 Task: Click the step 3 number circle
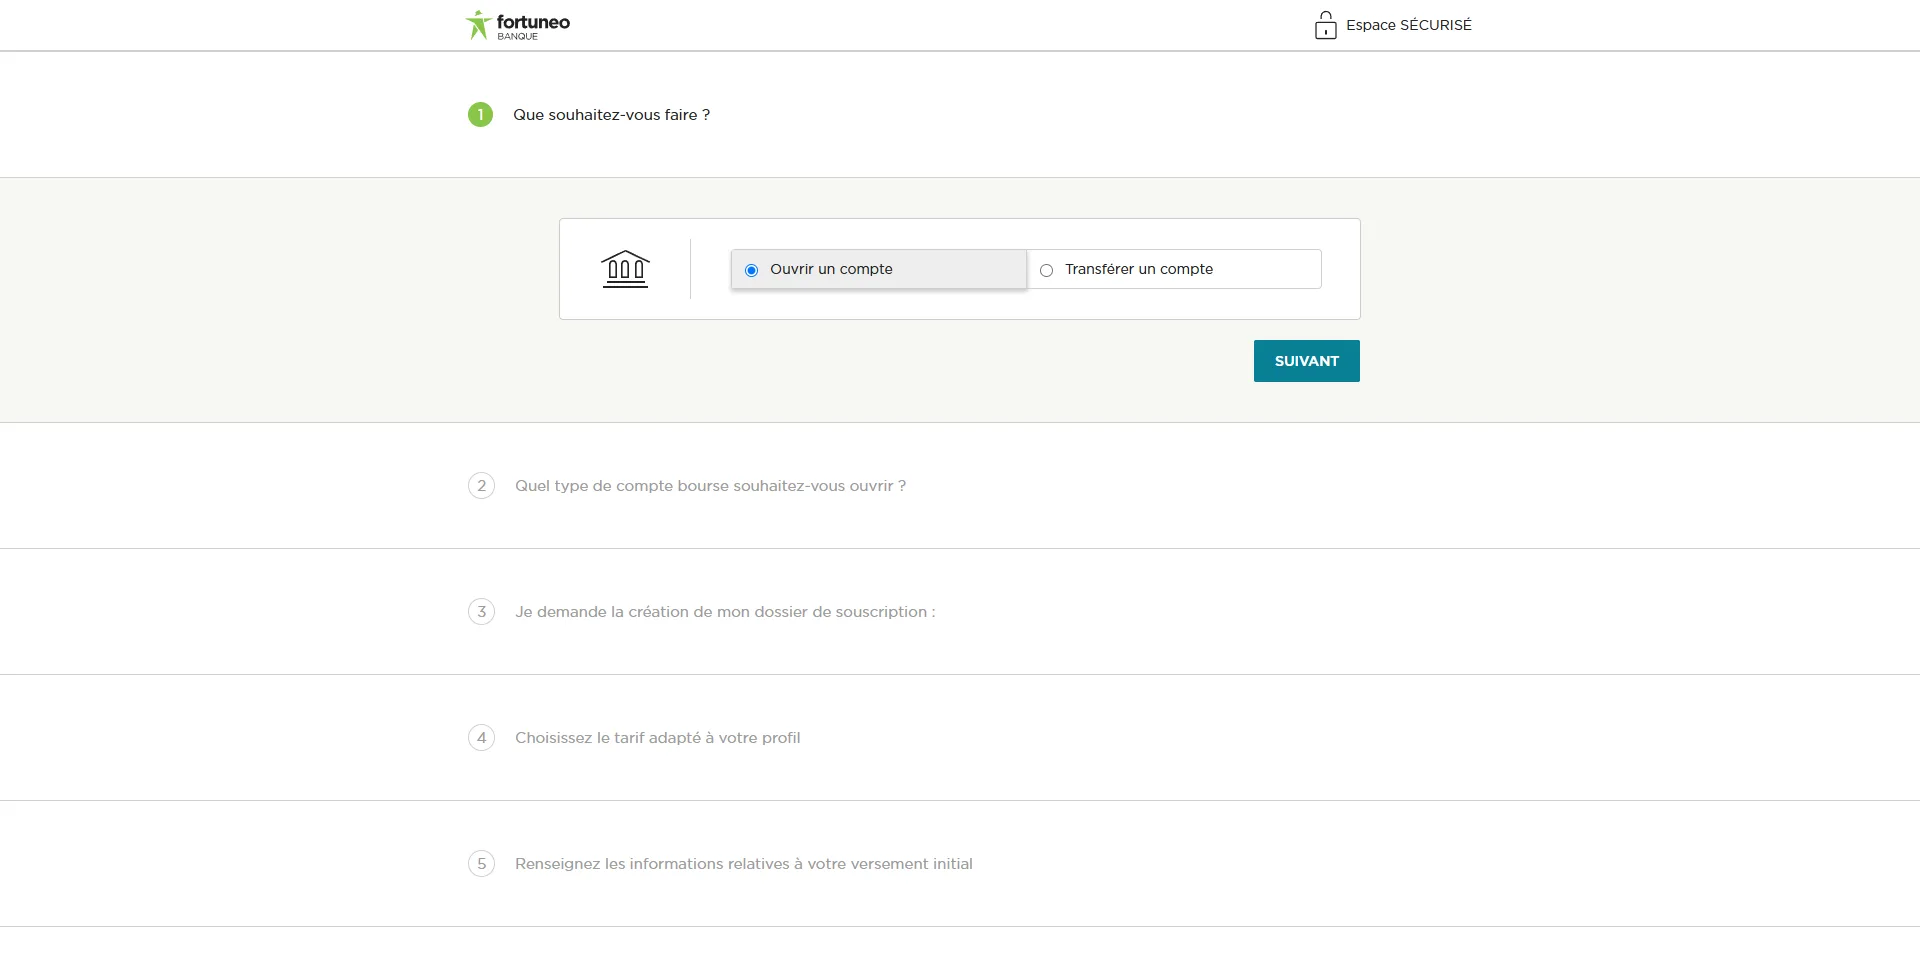(x=481, y=612)
